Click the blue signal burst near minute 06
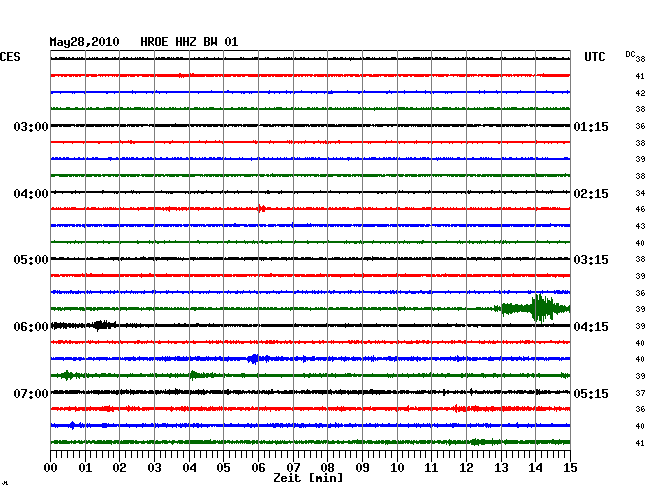 click(x=254, y=359)
